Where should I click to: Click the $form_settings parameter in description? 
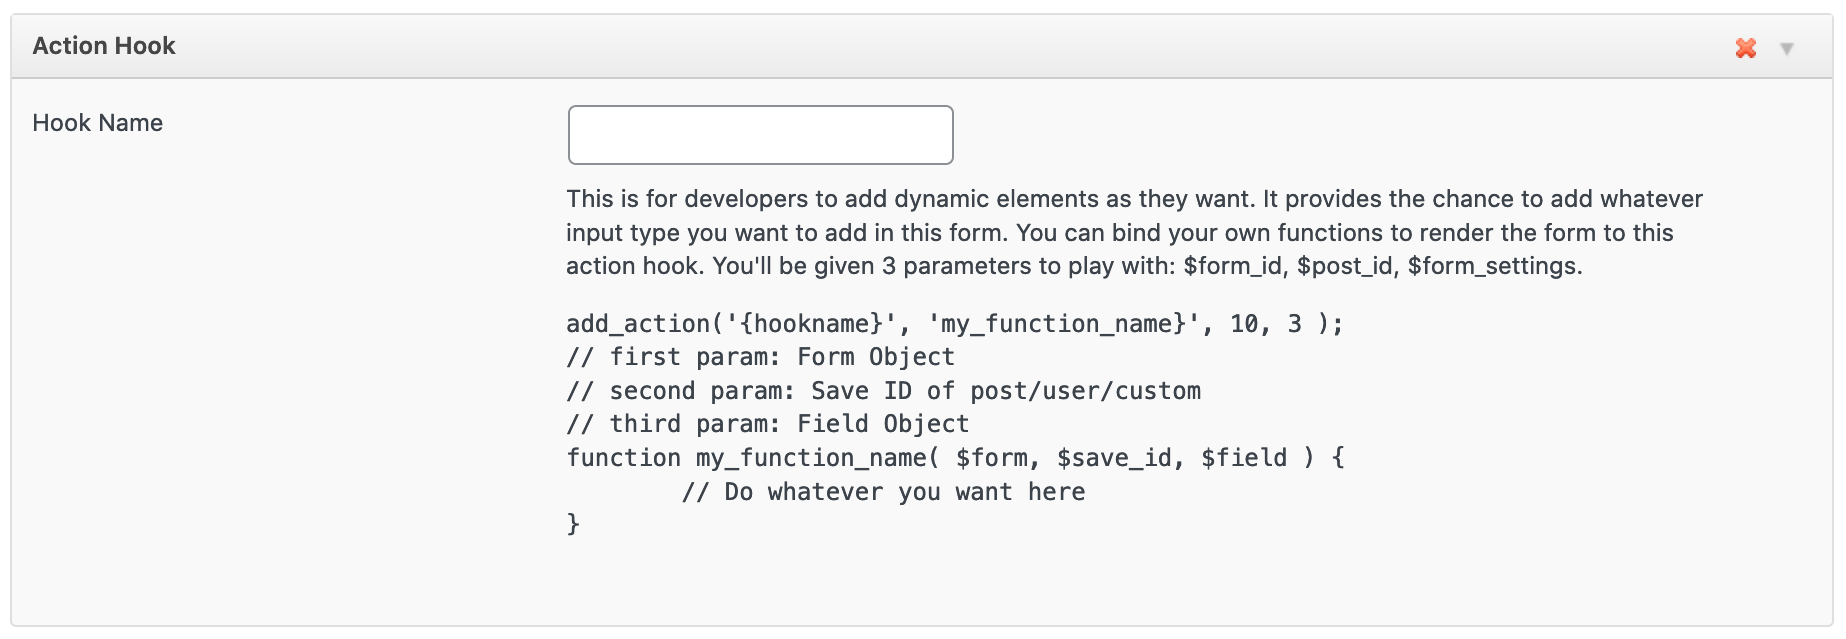1493,266
